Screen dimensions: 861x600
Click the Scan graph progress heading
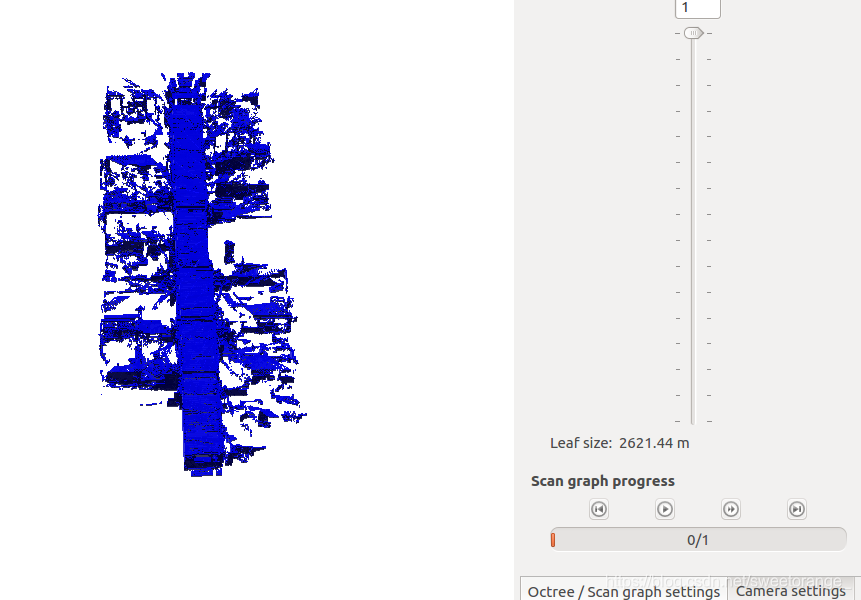[x=602, y=481]
